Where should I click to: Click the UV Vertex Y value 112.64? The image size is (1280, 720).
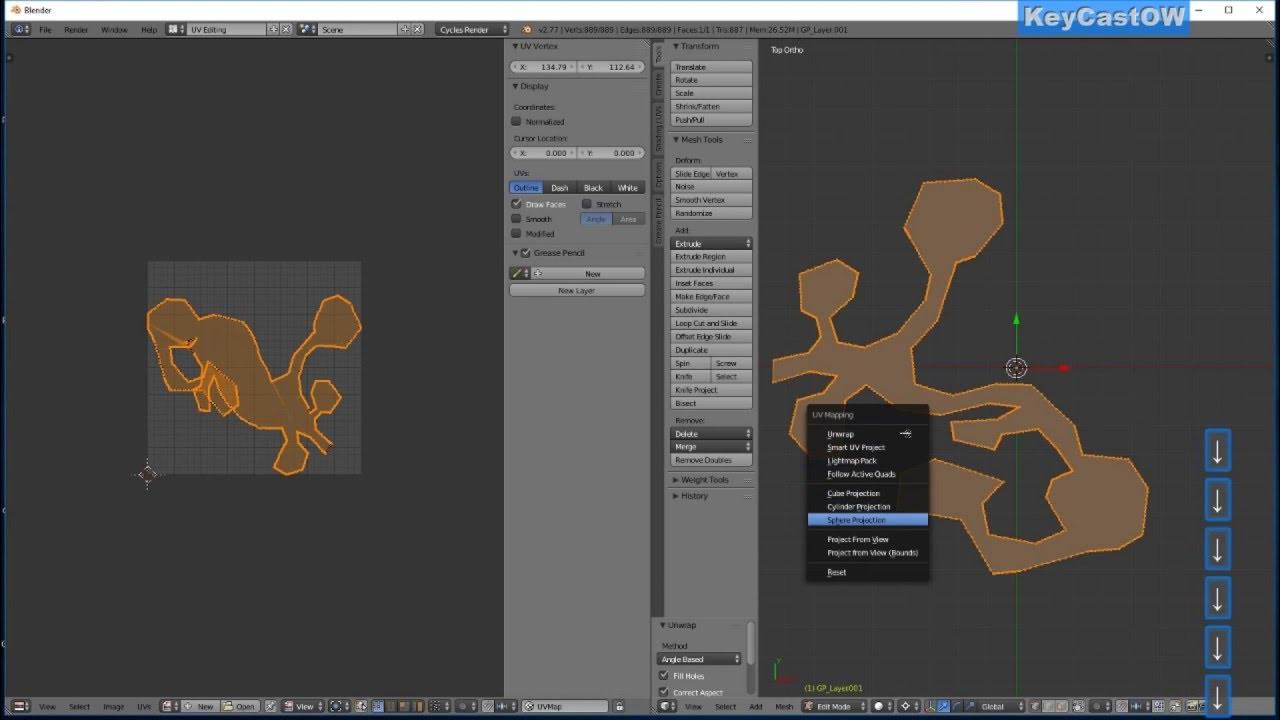611,67
